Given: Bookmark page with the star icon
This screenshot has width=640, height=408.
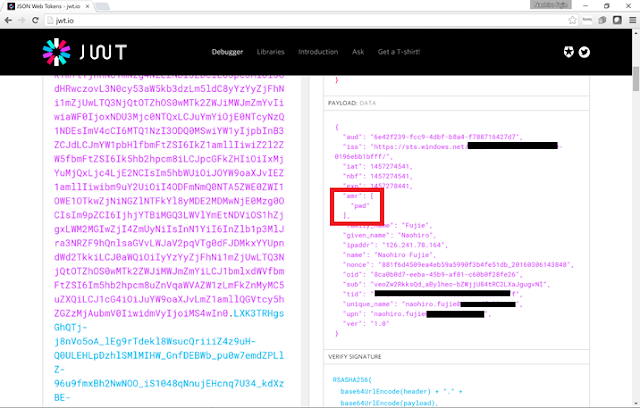Looking at the screenshot, I should coord(573,20).
